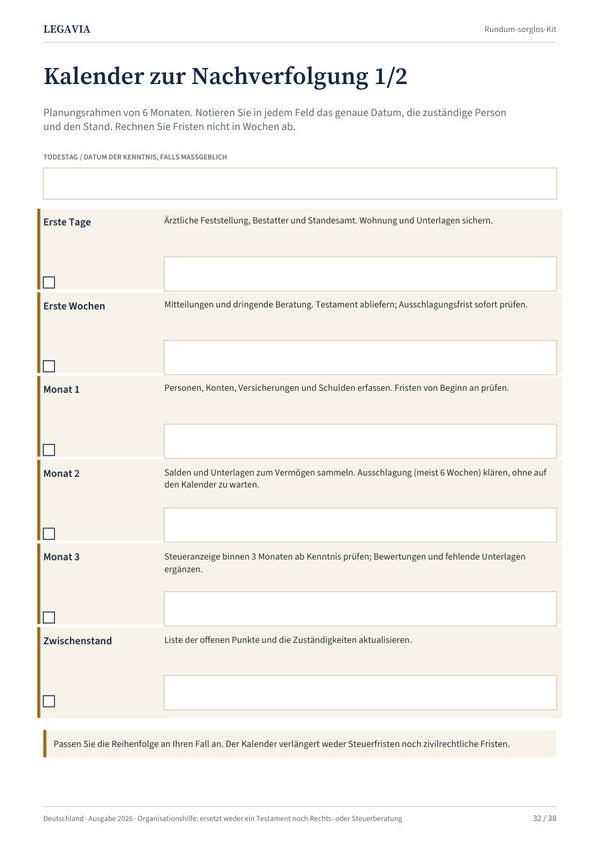The image size is (600, 849).
Task: Select the Monat 3 notes field
Action: click(360, 609)
